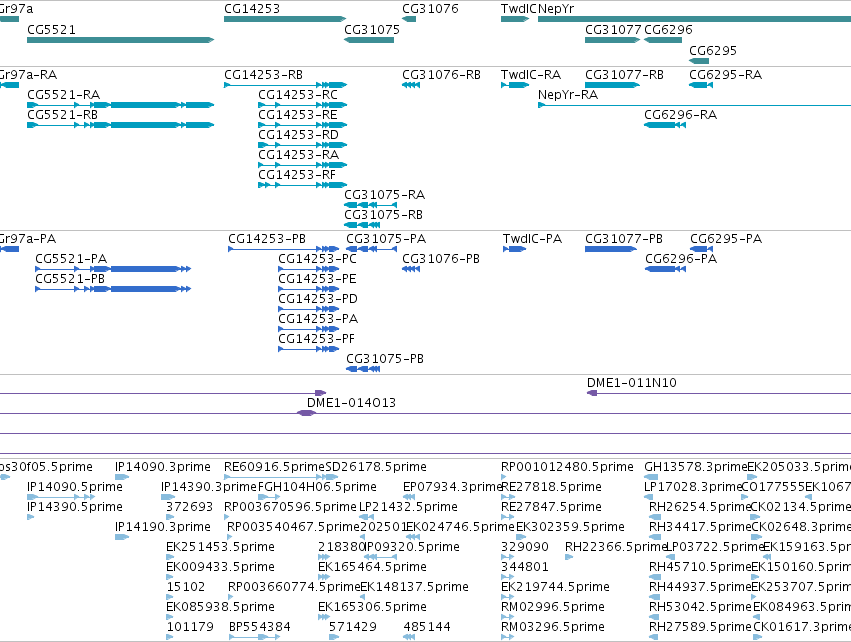The height and width of the screenshot is (642, 851).
Task: Open protein CG14253-PE label
Action: (x=317, y=279)
